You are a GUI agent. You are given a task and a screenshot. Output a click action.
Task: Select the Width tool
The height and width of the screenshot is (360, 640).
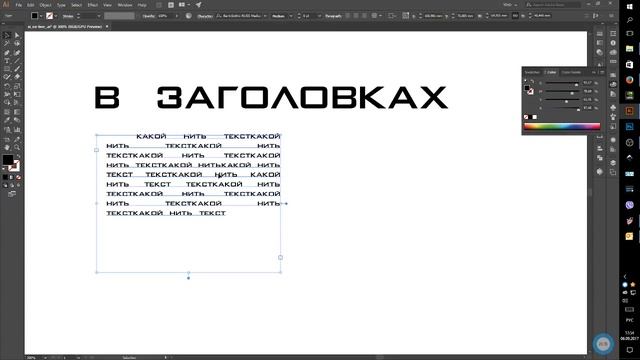(7, 94)
